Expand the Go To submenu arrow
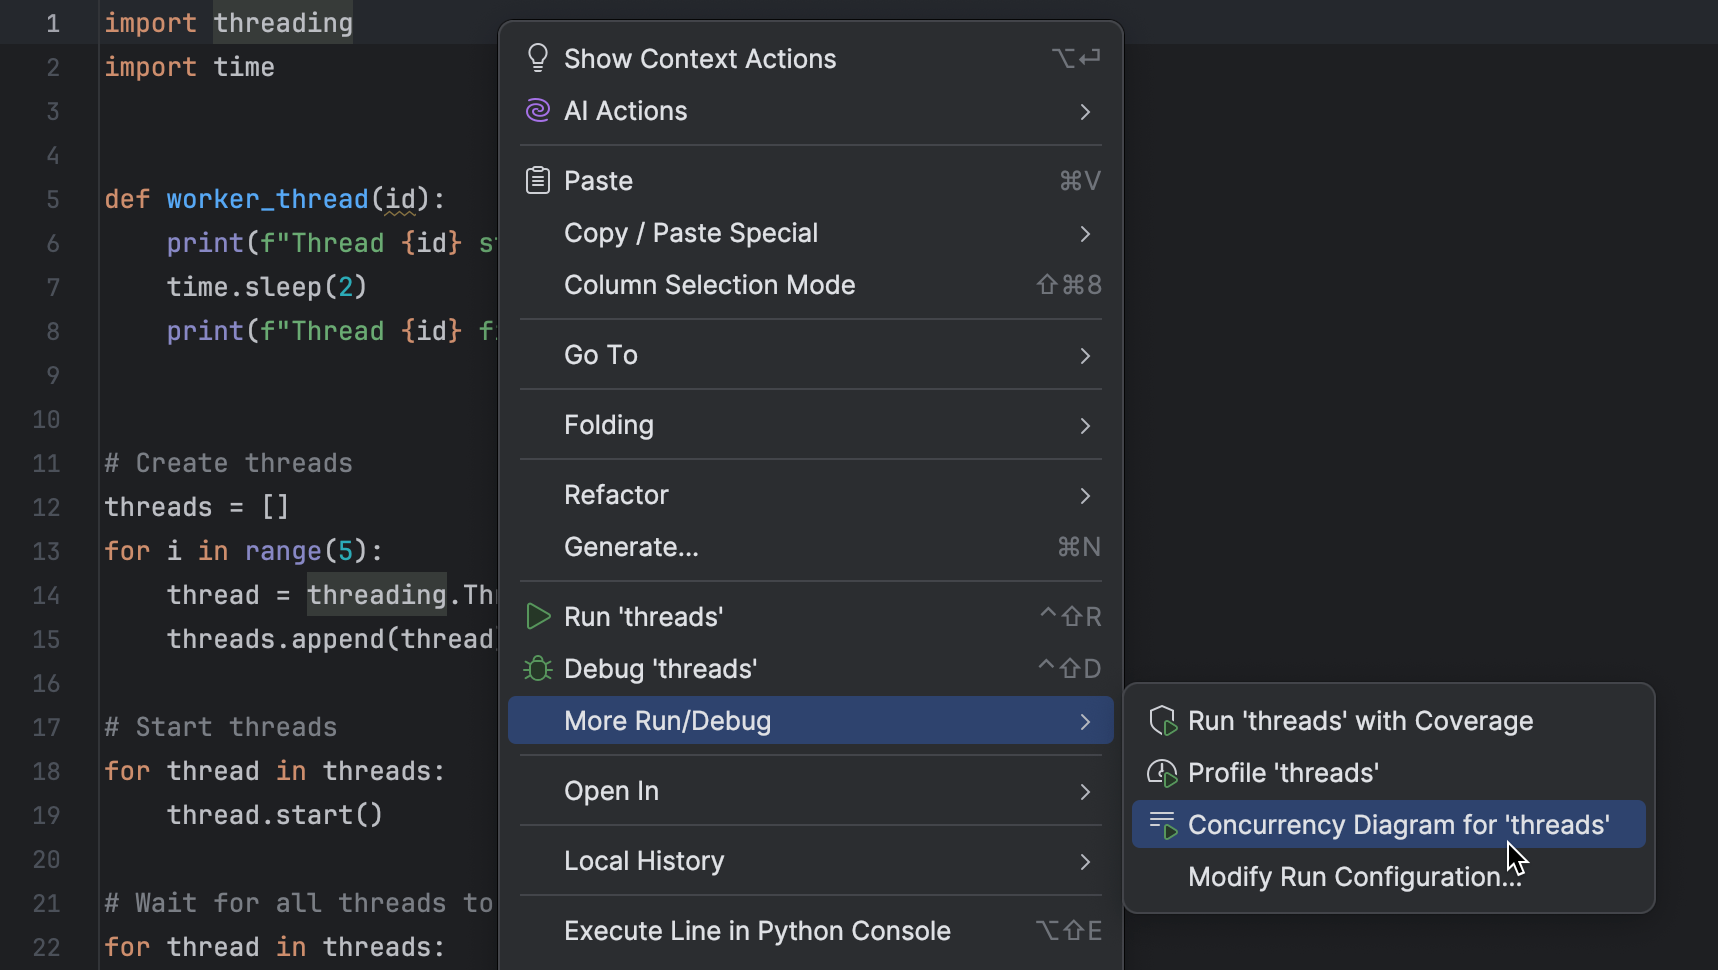 (x=1085, y=355)
